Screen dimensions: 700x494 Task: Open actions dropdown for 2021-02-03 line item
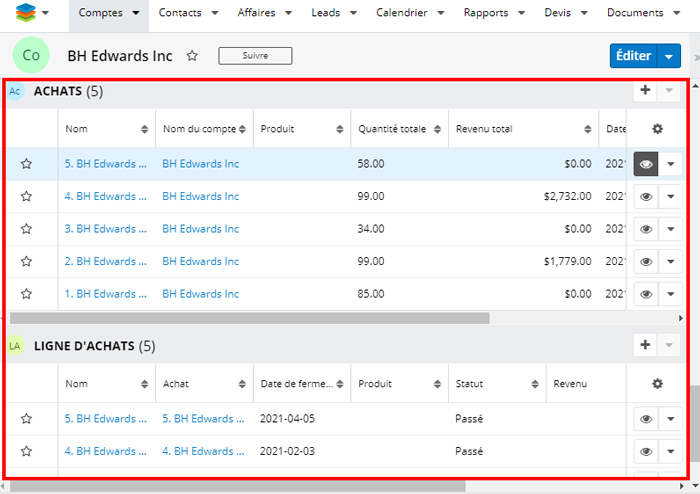(x=671, y=452)
